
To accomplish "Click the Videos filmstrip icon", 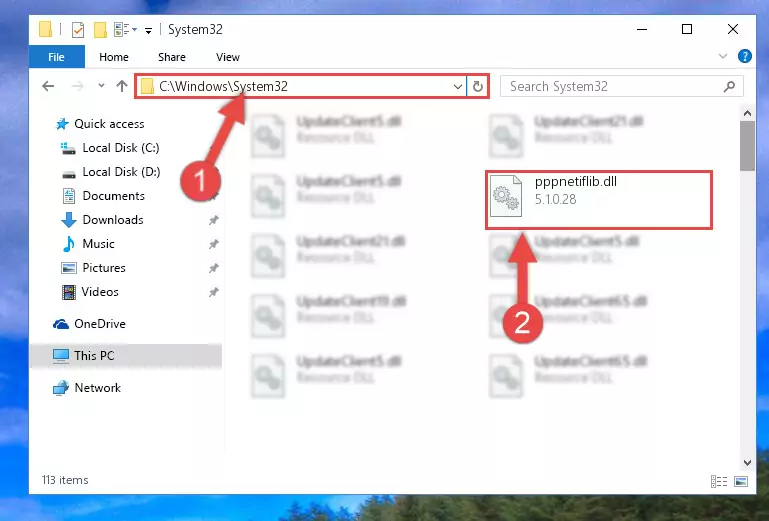I will point(69,292).
